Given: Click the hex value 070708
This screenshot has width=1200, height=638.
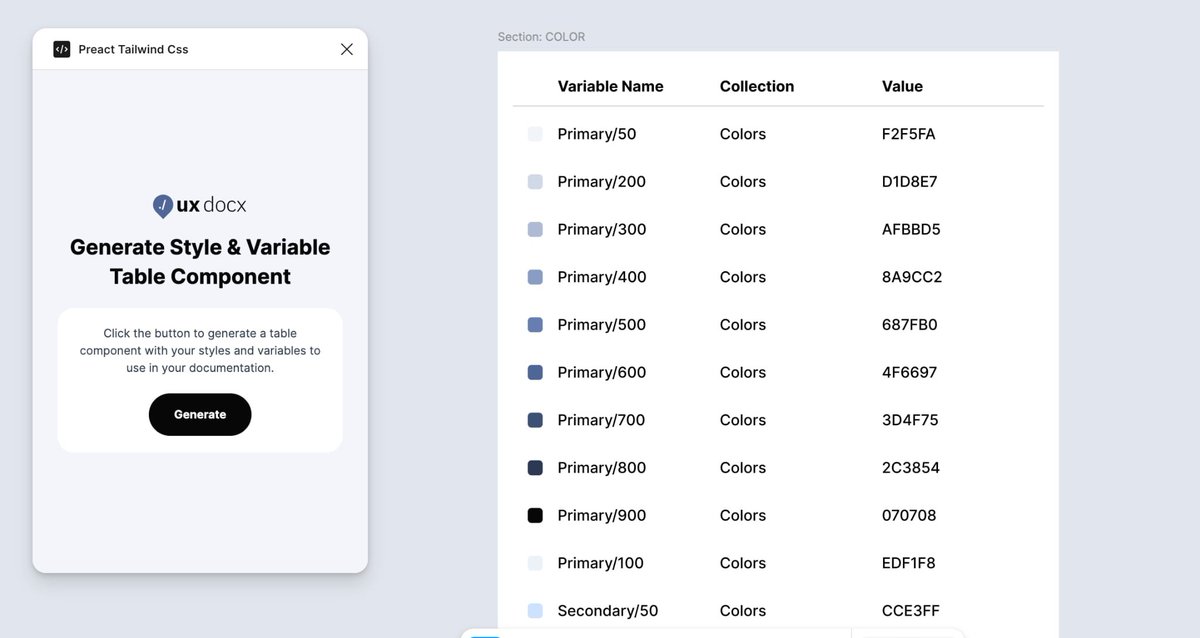Looking at the screenshot, I should click(909, 515).
